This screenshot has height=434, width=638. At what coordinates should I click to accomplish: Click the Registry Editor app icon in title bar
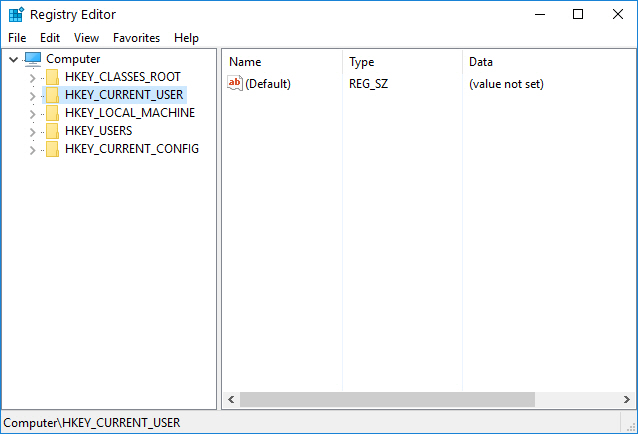click(16, 15)
